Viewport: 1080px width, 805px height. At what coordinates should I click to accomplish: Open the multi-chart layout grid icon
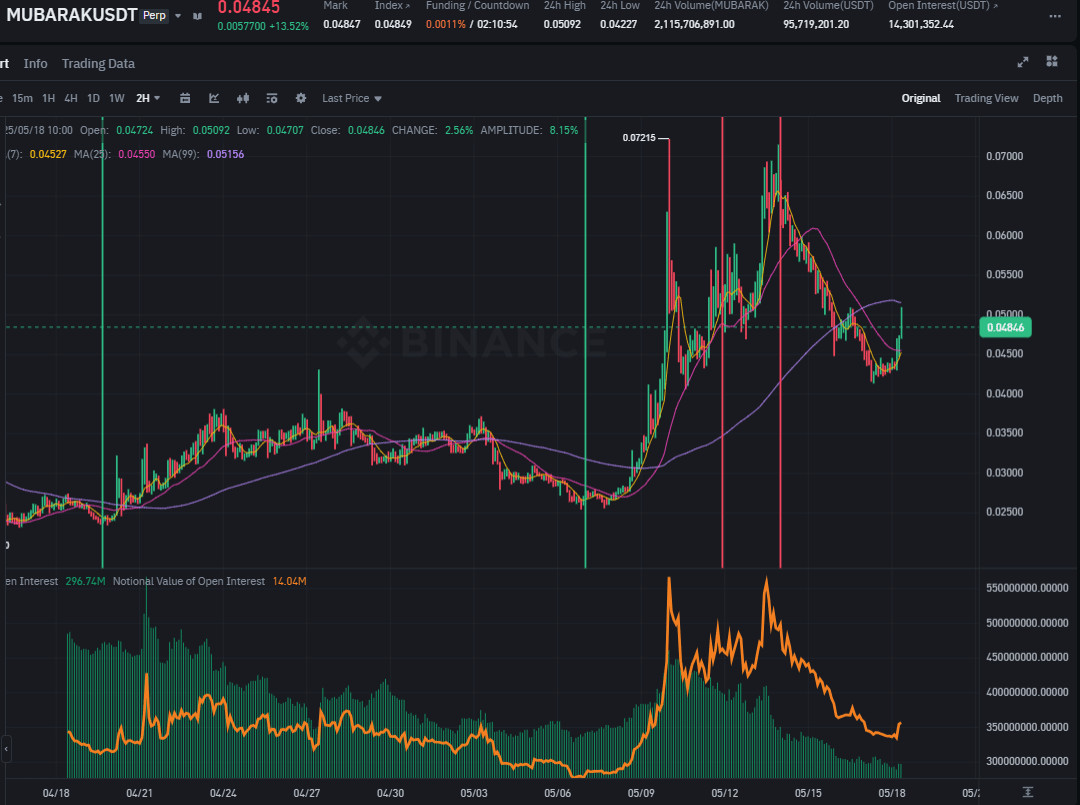point(1052,62)
